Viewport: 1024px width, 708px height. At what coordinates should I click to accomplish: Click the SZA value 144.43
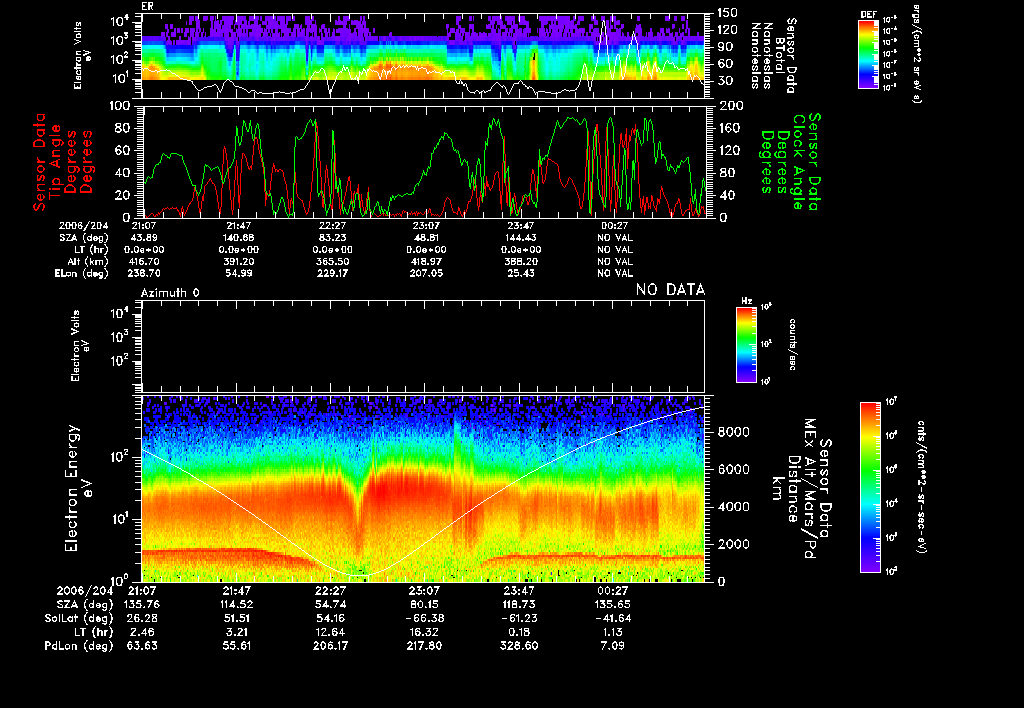[520, 238]
